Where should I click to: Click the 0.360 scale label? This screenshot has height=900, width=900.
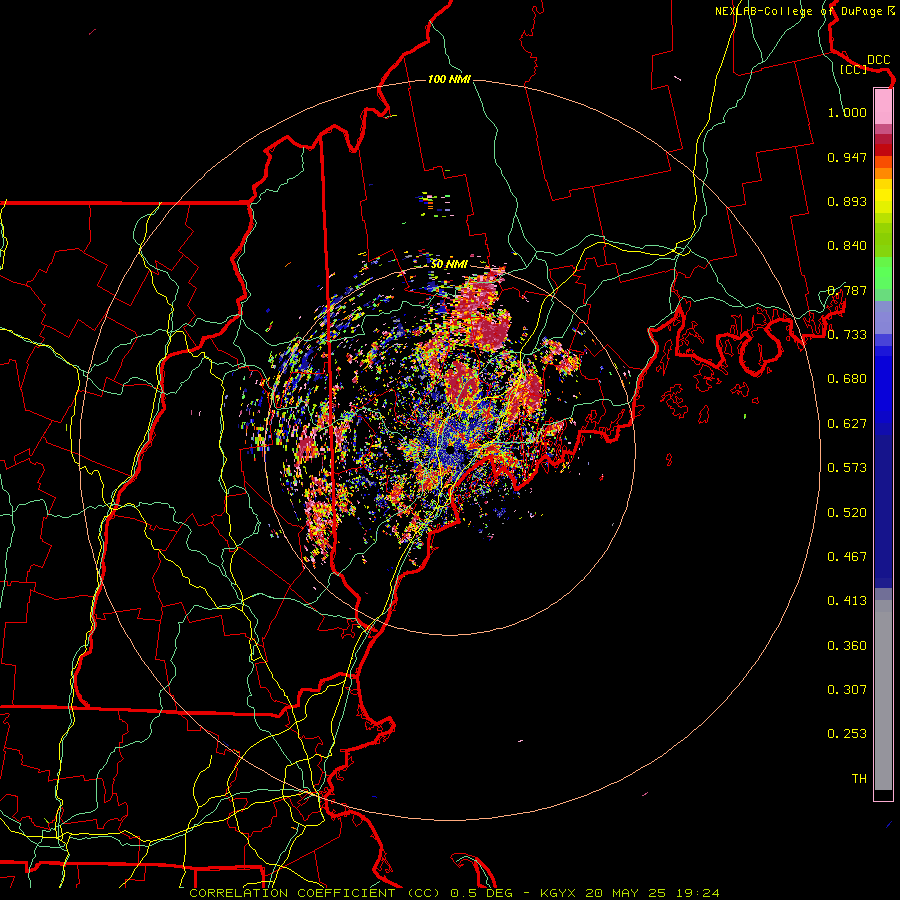[x=847, y=646]
